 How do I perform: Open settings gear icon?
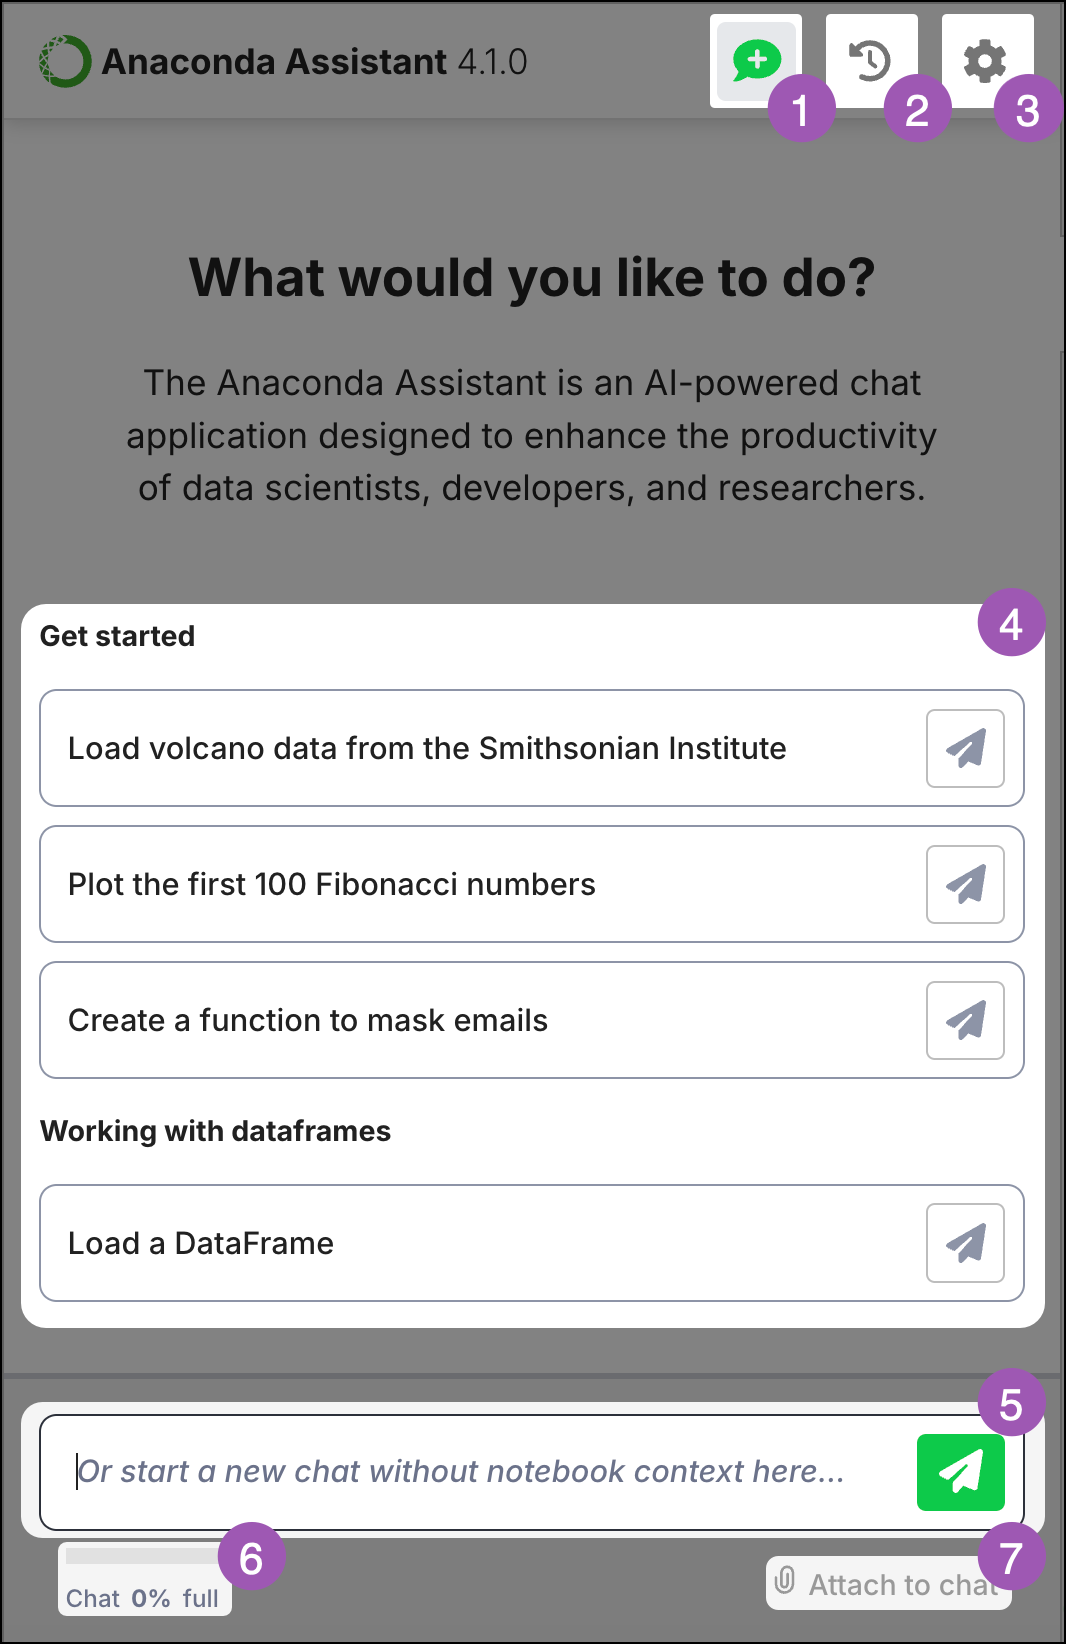click(987, 61)
